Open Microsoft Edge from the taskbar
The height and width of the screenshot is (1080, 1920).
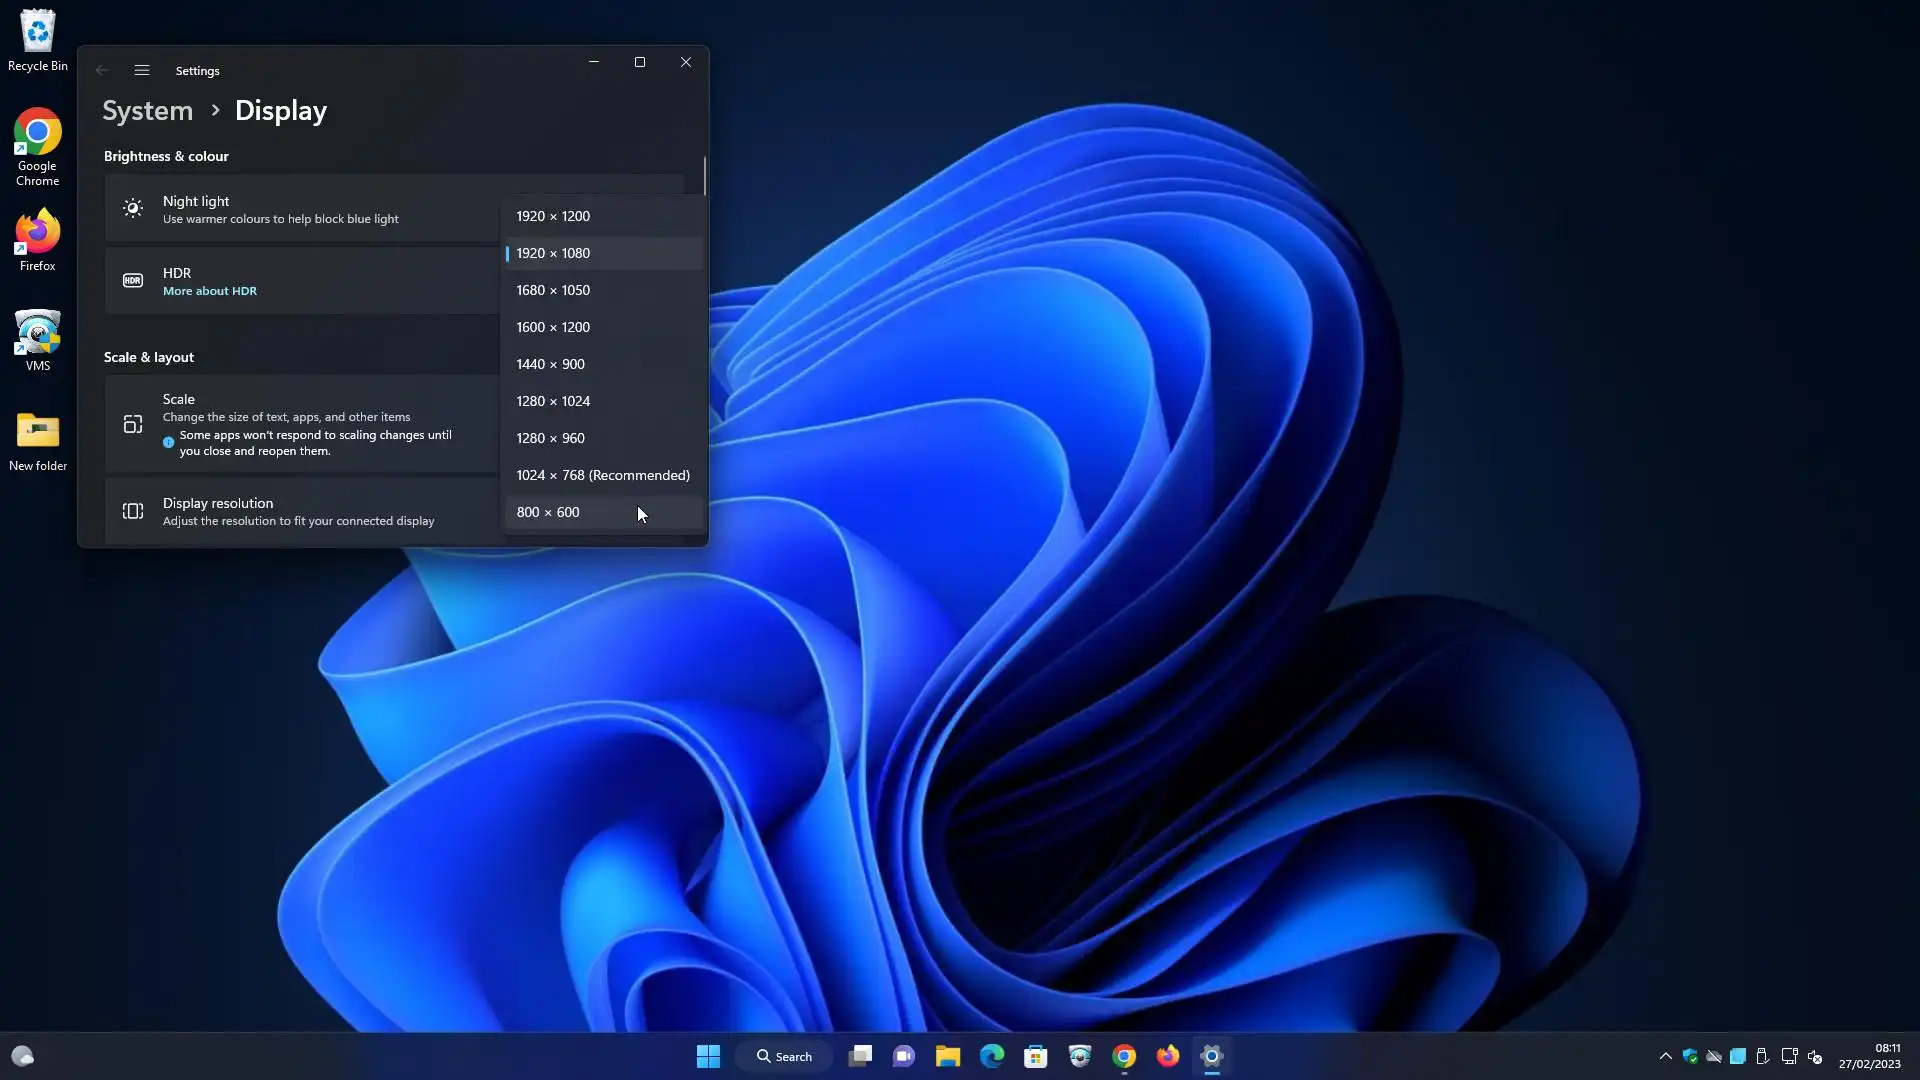(x=991, y=1057)
